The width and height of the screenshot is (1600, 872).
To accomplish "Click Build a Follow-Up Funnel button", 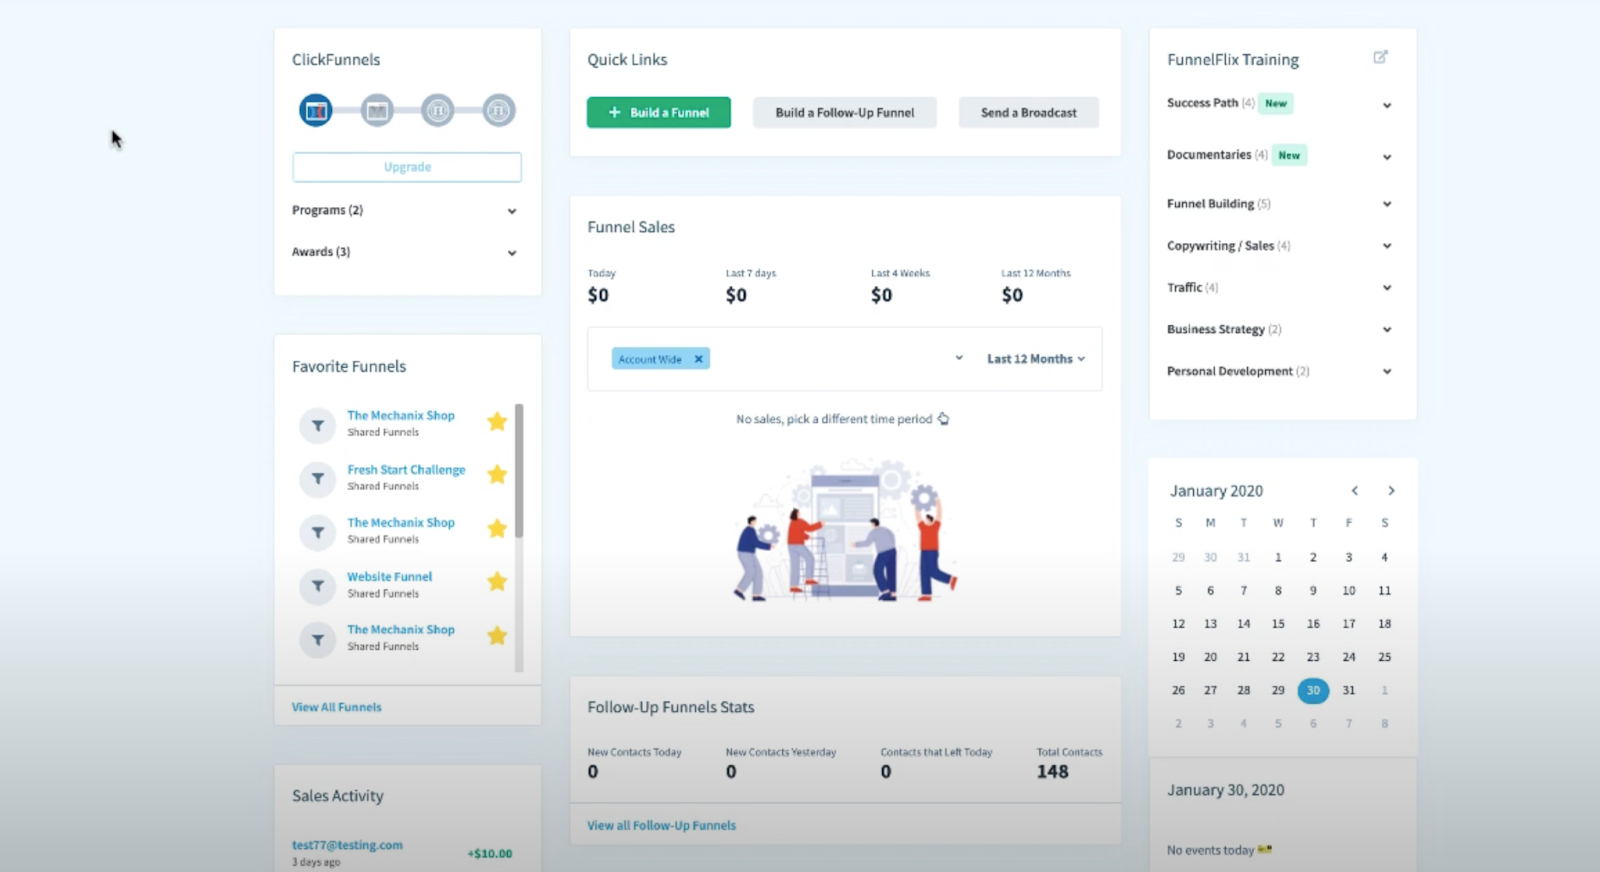I will [845, 113].
